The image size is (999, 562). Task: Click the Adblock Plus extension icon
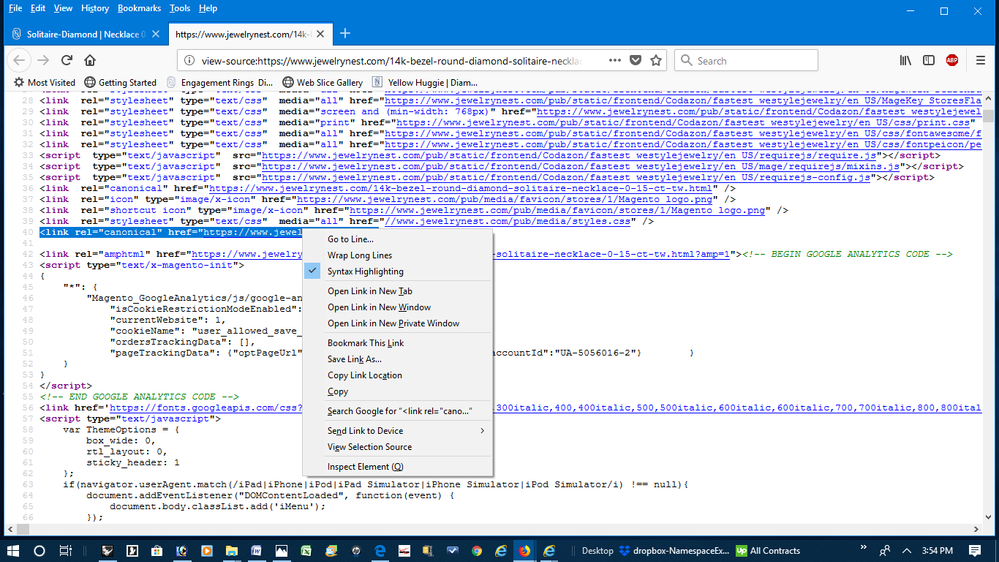[952, 60]
